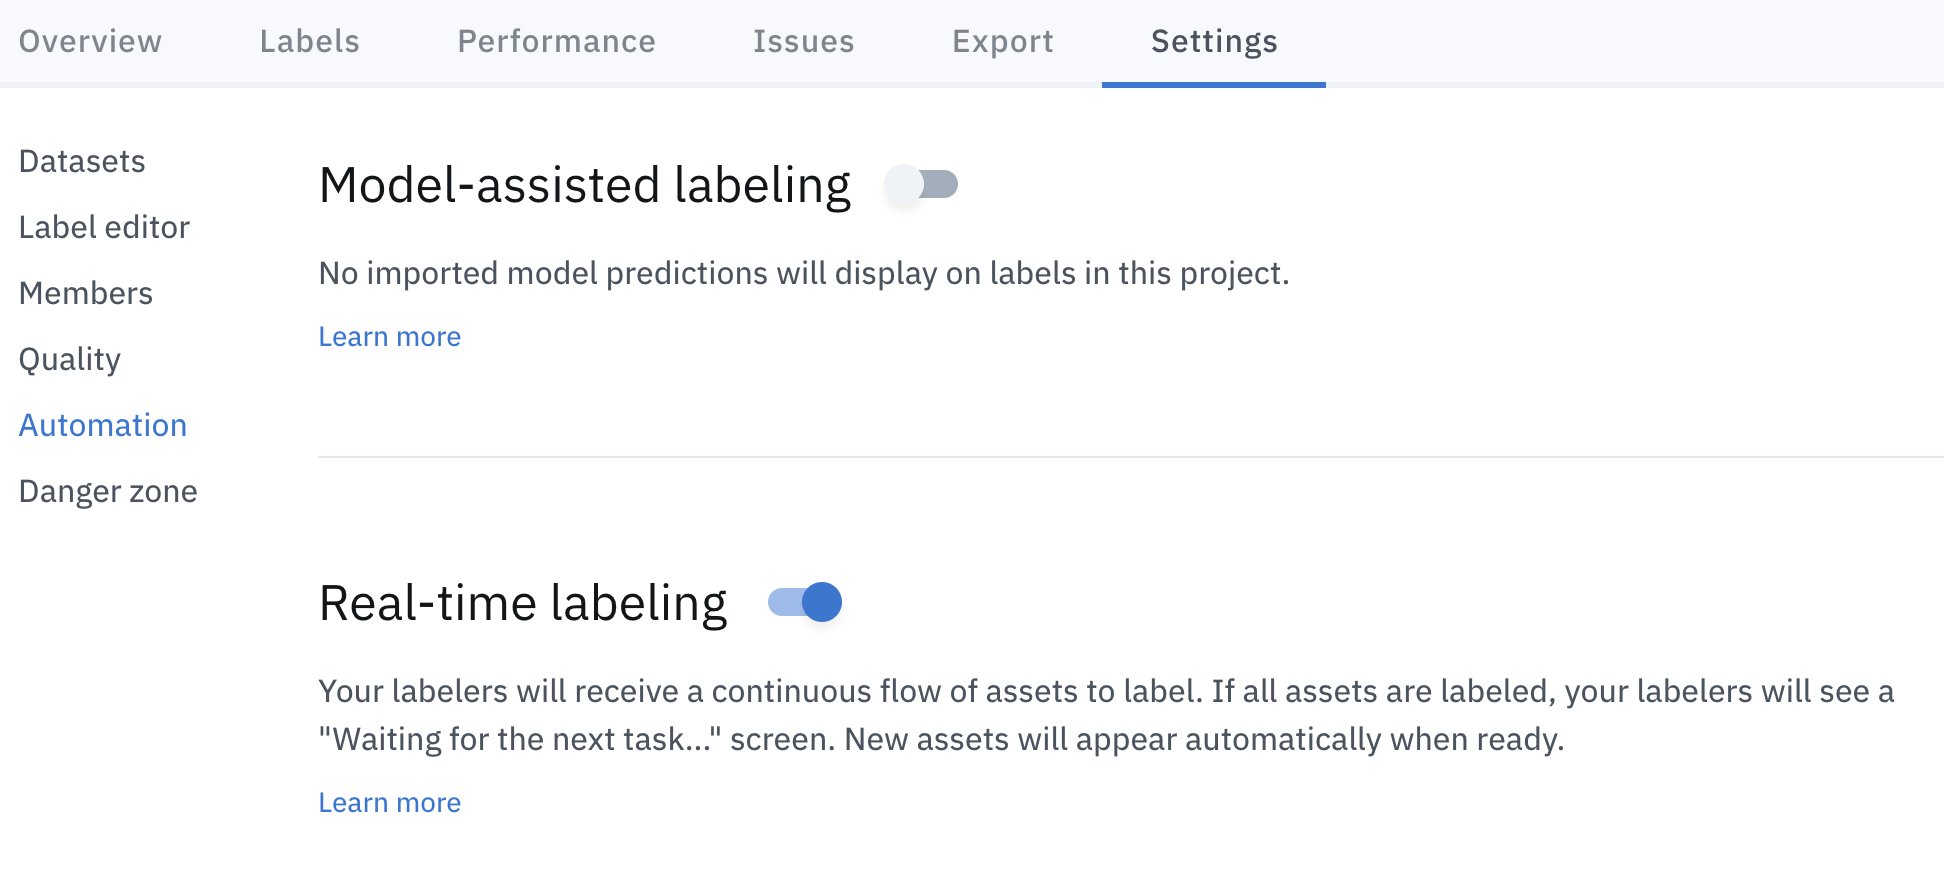Open Datasets settings in the sidebar
Viewport: 1944px width, 876px height.
[82, 161]
